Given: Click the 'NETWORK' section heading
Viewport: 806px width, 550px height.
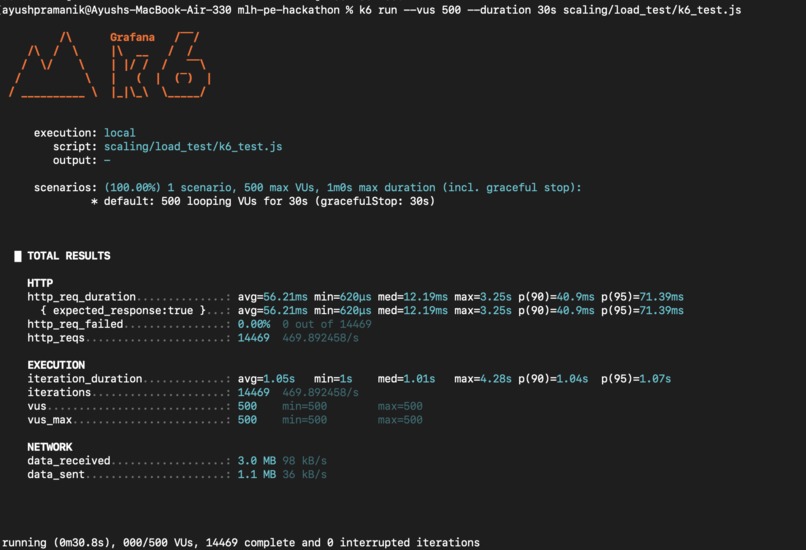Looking at the screenshot, I should 50,447.
